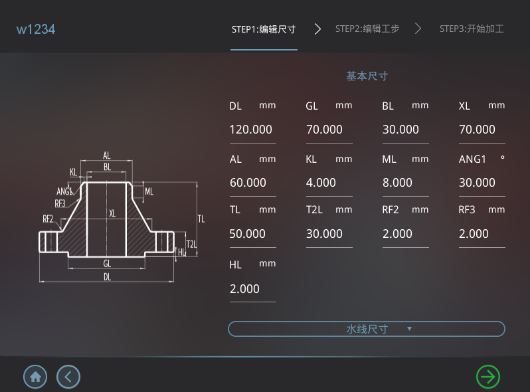Edit the TL value 50.000
Viewport: 530px width, 392px height.
(252, 234)
